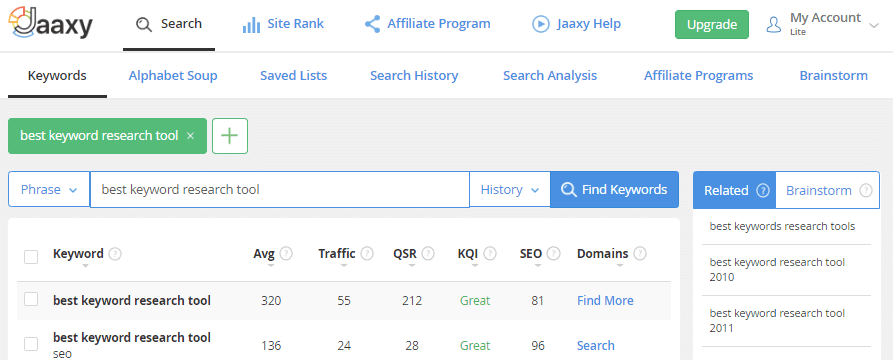The width and height of the screenshot is (893, 360).
Task: Click the keyword search input field
Action: (x=280, y=190)
